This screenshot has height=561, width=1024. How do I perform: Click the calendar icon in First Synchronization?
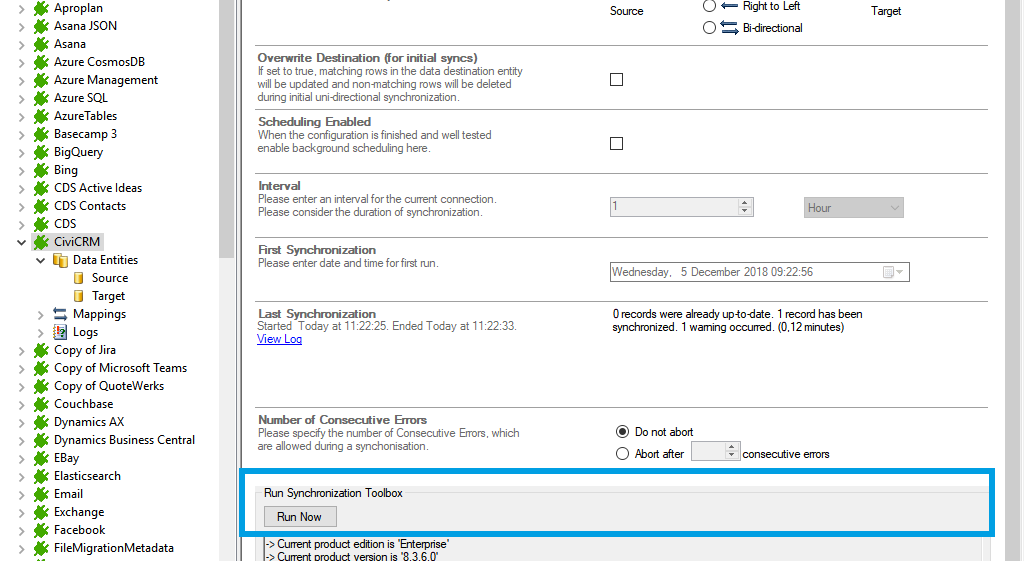(x=889, y=272)
